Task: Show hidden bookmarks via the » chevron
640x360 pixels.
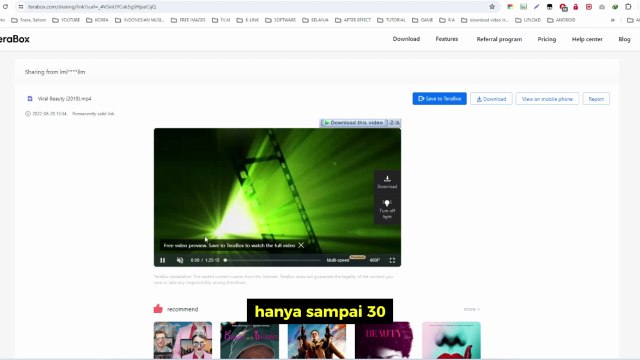Action: coord(613,20)
